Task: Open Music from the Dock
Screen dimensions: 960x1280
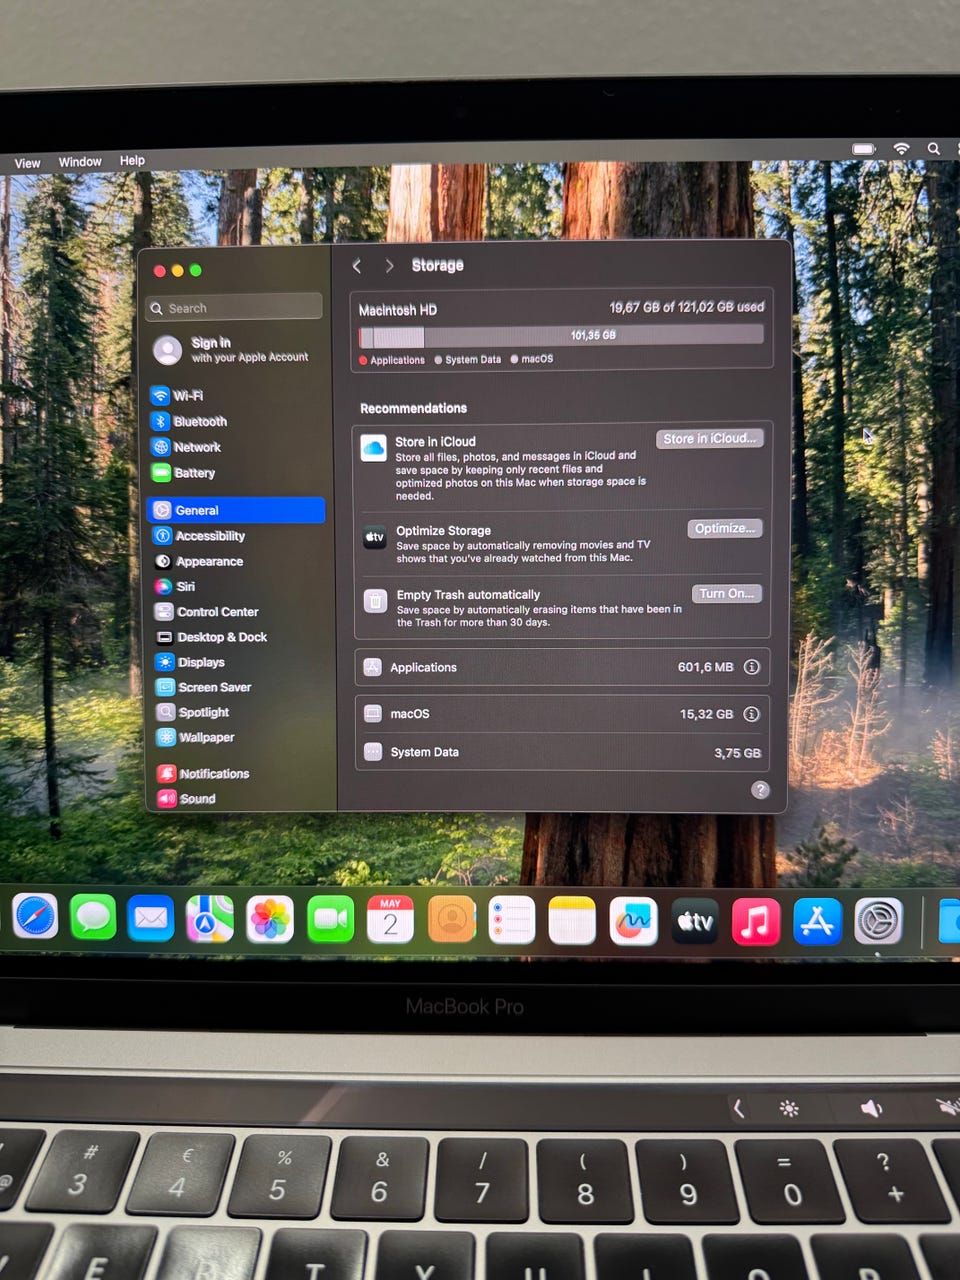Action: [756, 921]
